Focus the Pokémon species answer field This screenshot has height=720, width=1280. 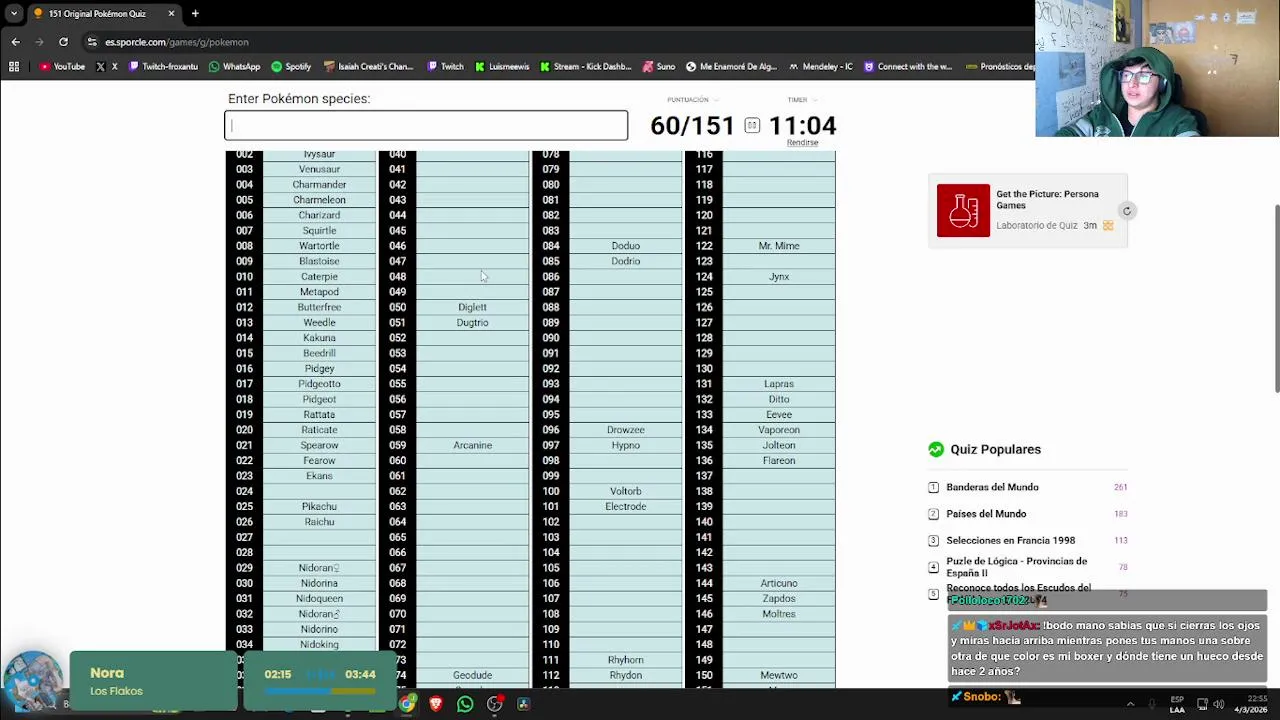coord(426,125)
